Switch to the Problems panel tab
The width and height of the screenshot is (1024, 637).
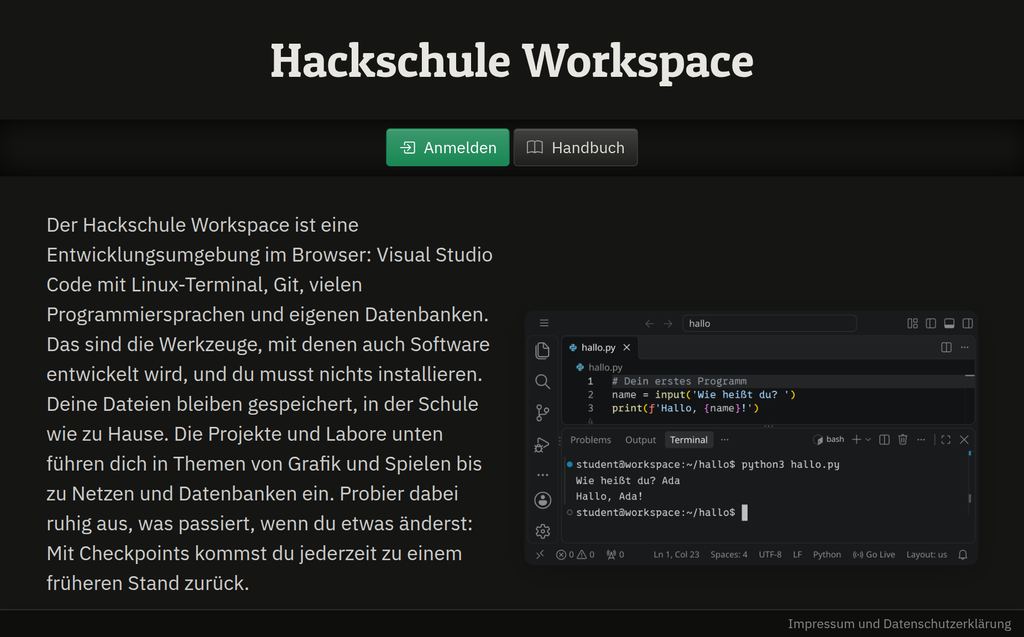point(590,440)
